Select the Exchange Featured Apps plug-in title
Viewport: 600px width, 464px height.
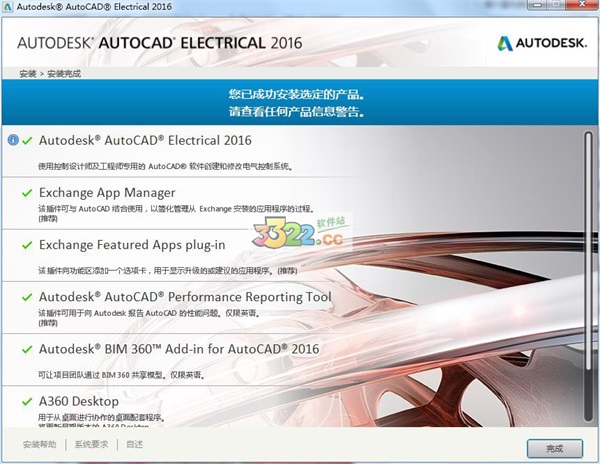coord(132,245)
